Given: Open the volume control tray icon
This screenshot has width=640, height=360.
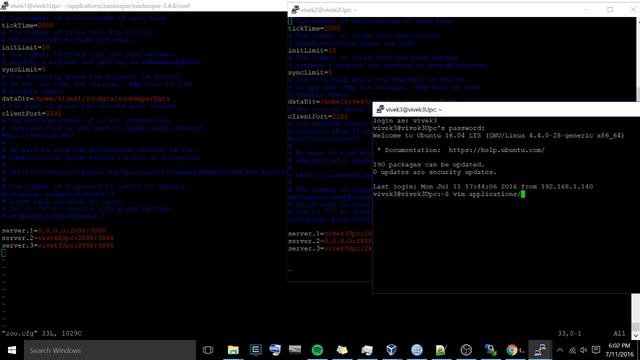Looking at the screenshot, I should (x=584, y=350).
